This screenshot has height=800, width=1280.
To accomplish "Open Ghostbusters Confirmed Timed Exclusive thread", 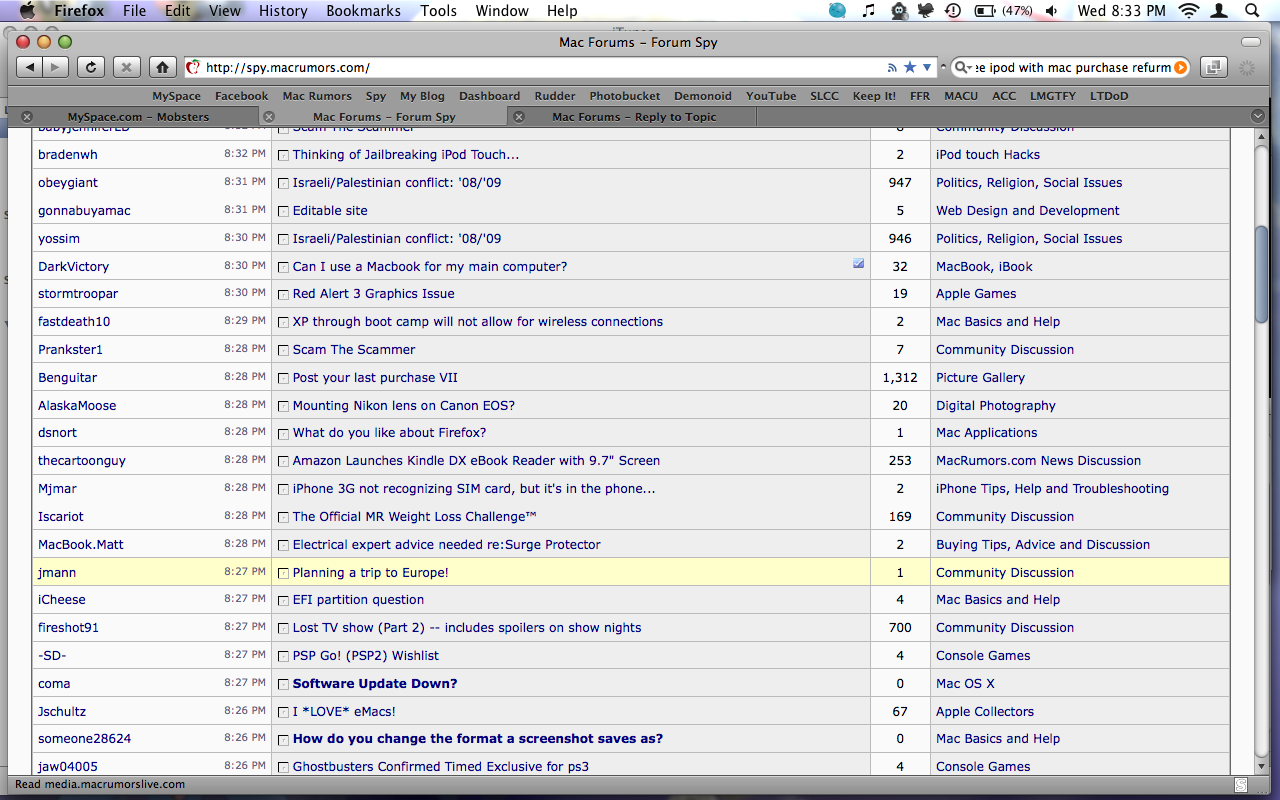I will (x=441, y=767).
